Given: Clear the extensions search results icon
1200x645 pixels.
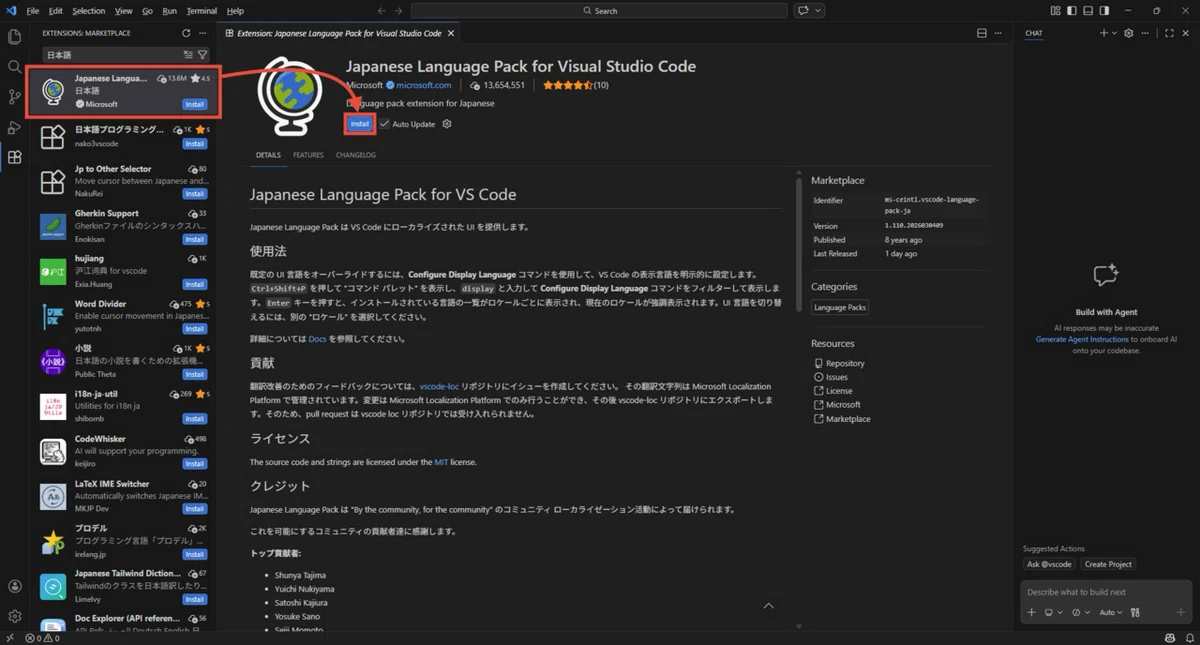Looking at the screenshot, I should pyautogui.click(x=188, y=55).
